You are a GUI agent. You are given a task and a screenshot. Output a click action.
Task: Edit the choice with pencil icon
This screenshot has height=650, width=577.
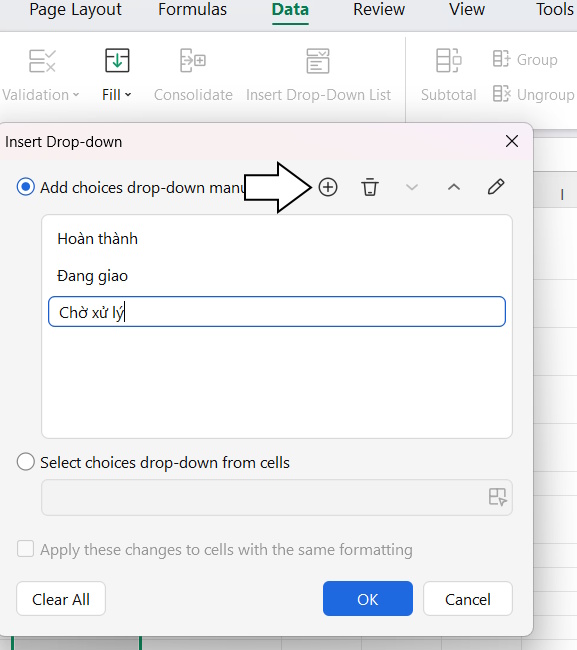pos(496,187)
